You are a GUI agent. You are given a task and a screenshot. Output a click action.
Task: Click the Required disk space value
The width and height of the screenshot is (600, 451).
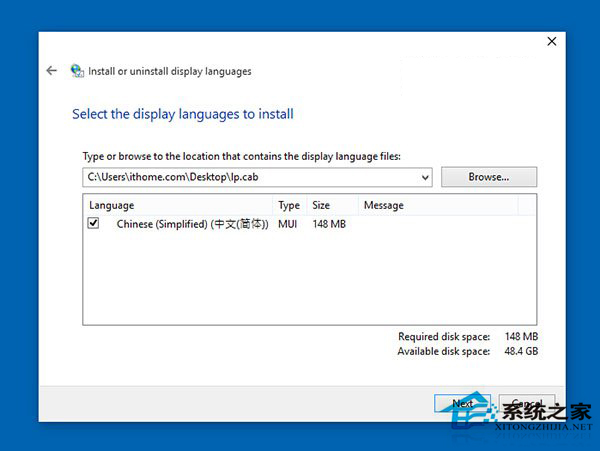click(x=521, y=337)
